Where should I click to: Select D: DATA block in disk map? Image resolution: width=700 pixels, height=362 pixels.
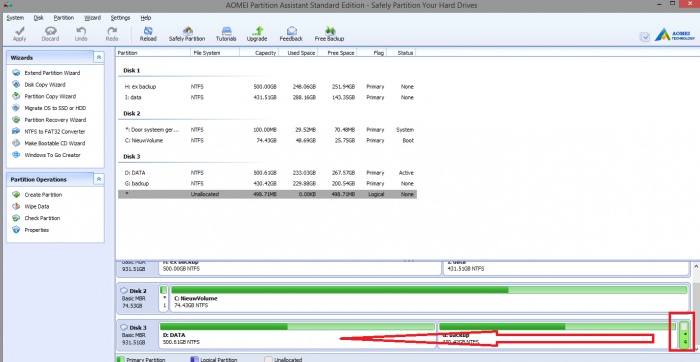(297, 335)
